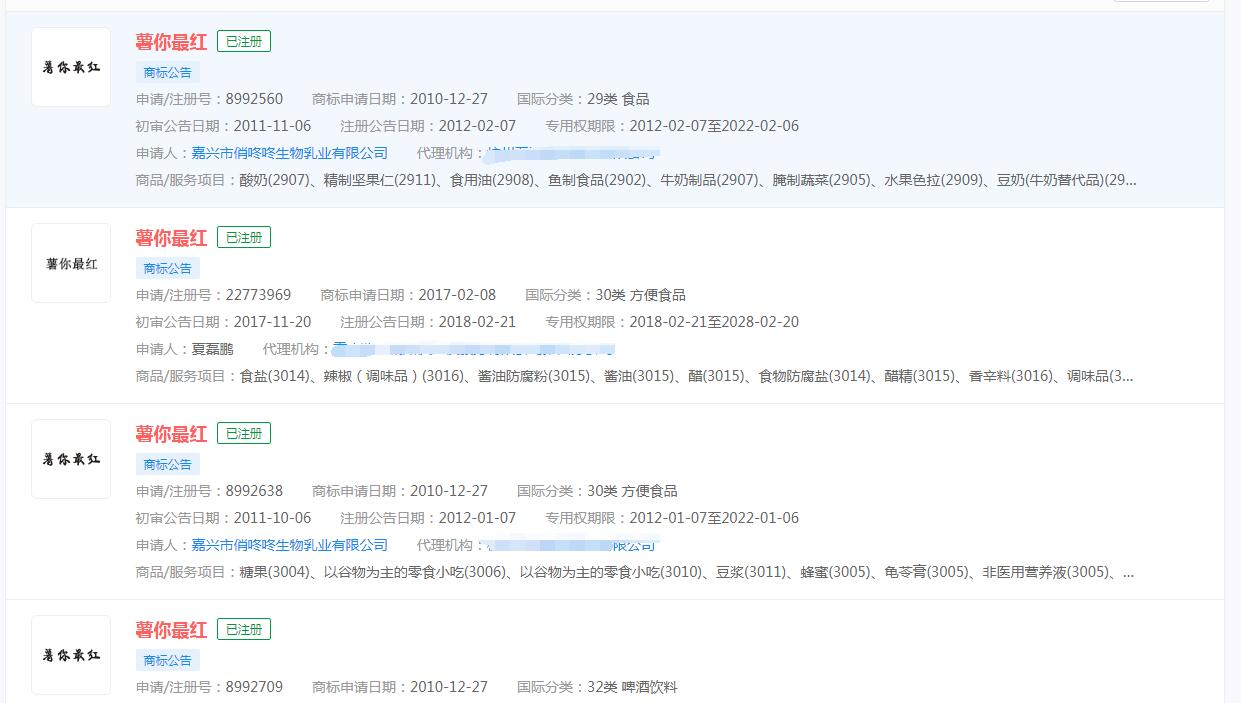1241x703 pixels.
Task: Open trademark thumbnail for registration 8992638
Action: 71,459
